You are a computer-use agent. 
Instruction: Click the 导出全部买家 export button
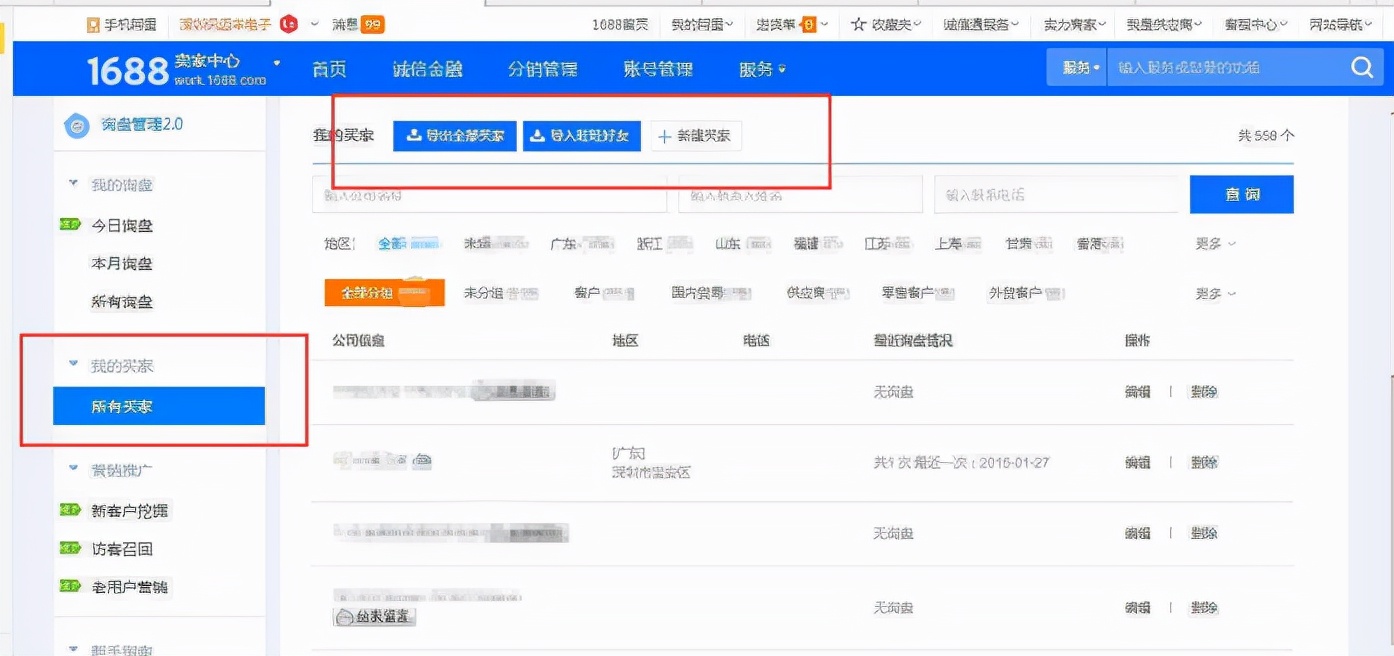[x=454, y=136]
